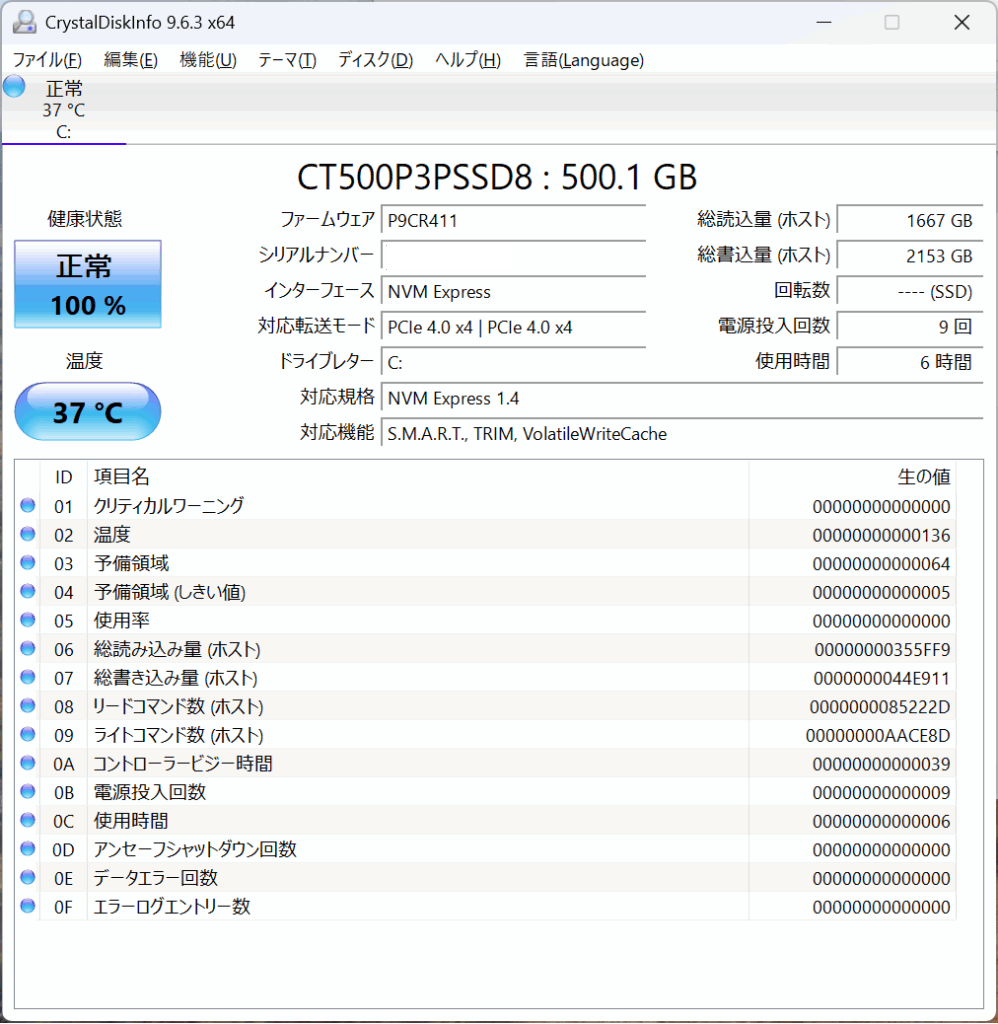Click the 健康状態 label
This screenshot has height=1024, width=998.
pos(85,219)
